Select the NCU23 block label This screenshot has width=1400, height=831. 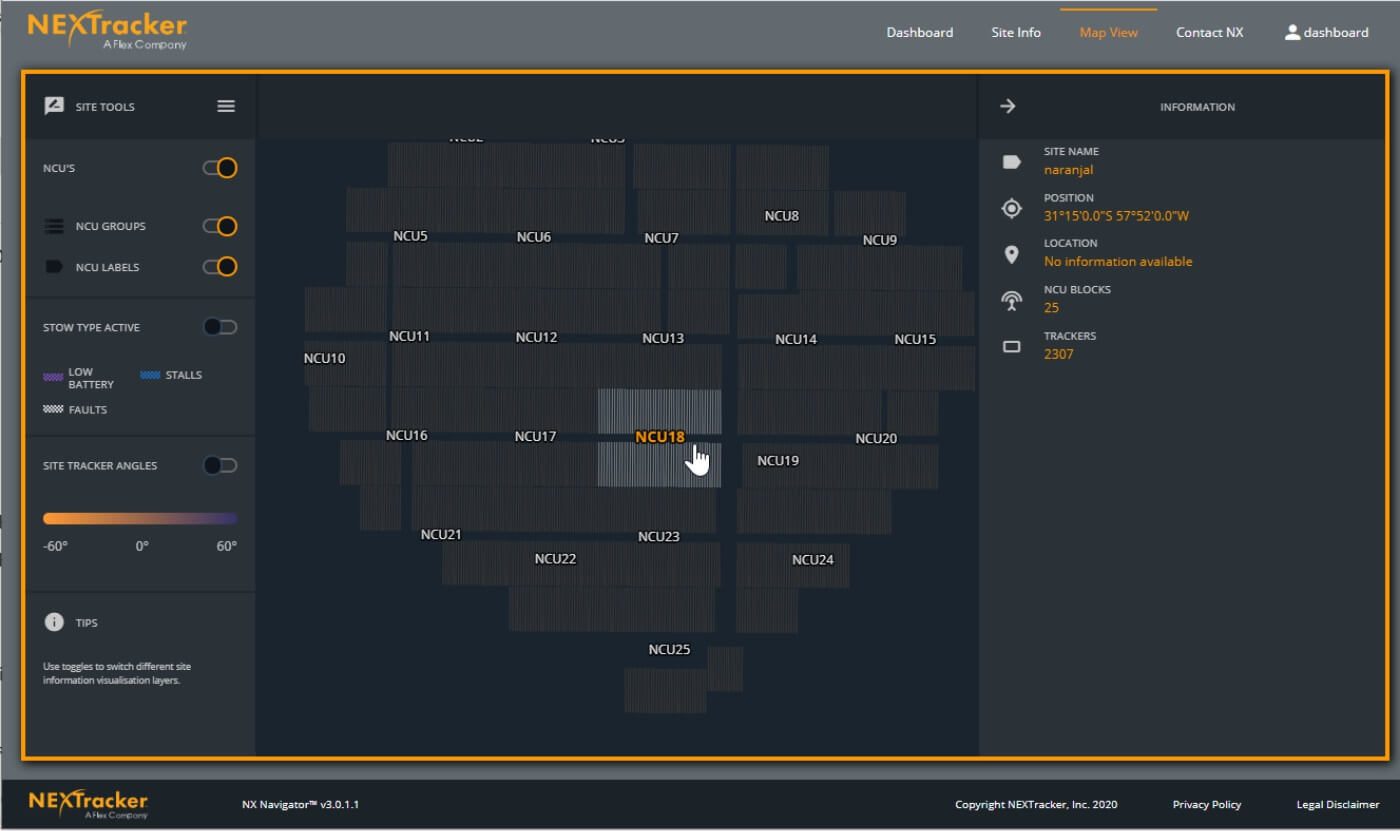(x=659, y=536)
